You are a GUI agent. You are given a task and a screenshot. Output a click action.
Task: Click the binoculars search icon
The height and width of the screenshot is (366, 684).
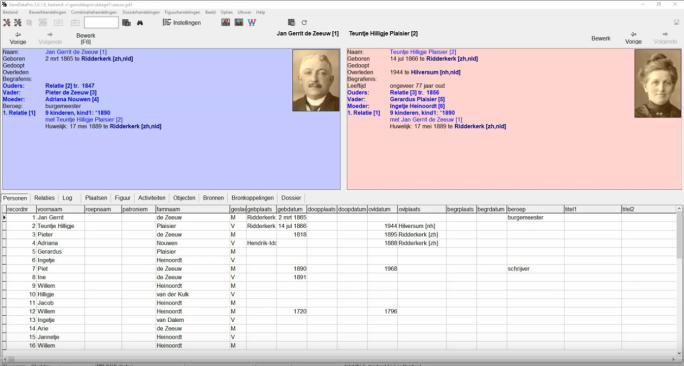click(x=140, y=23)
